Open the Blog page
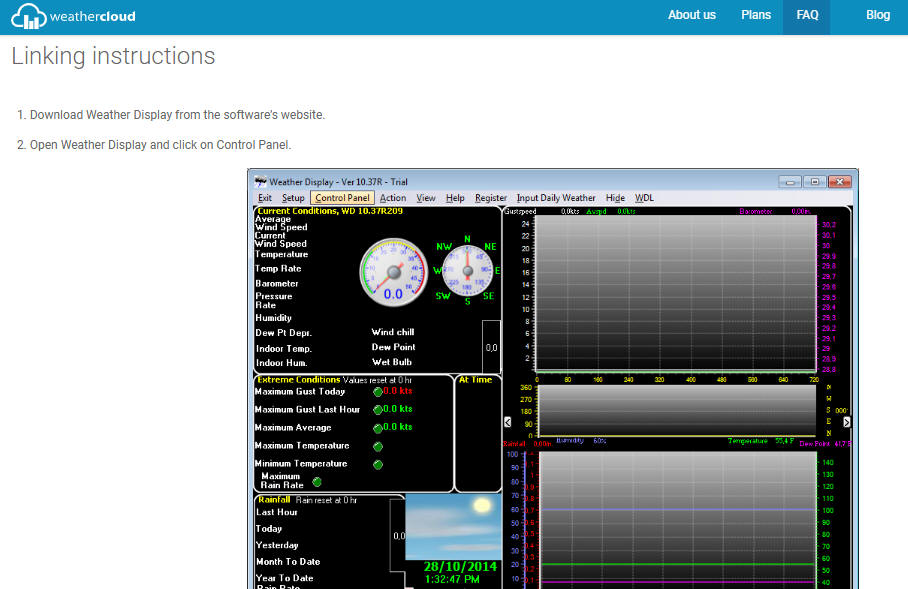The image size is (908, 589). (x=877, y=15)
